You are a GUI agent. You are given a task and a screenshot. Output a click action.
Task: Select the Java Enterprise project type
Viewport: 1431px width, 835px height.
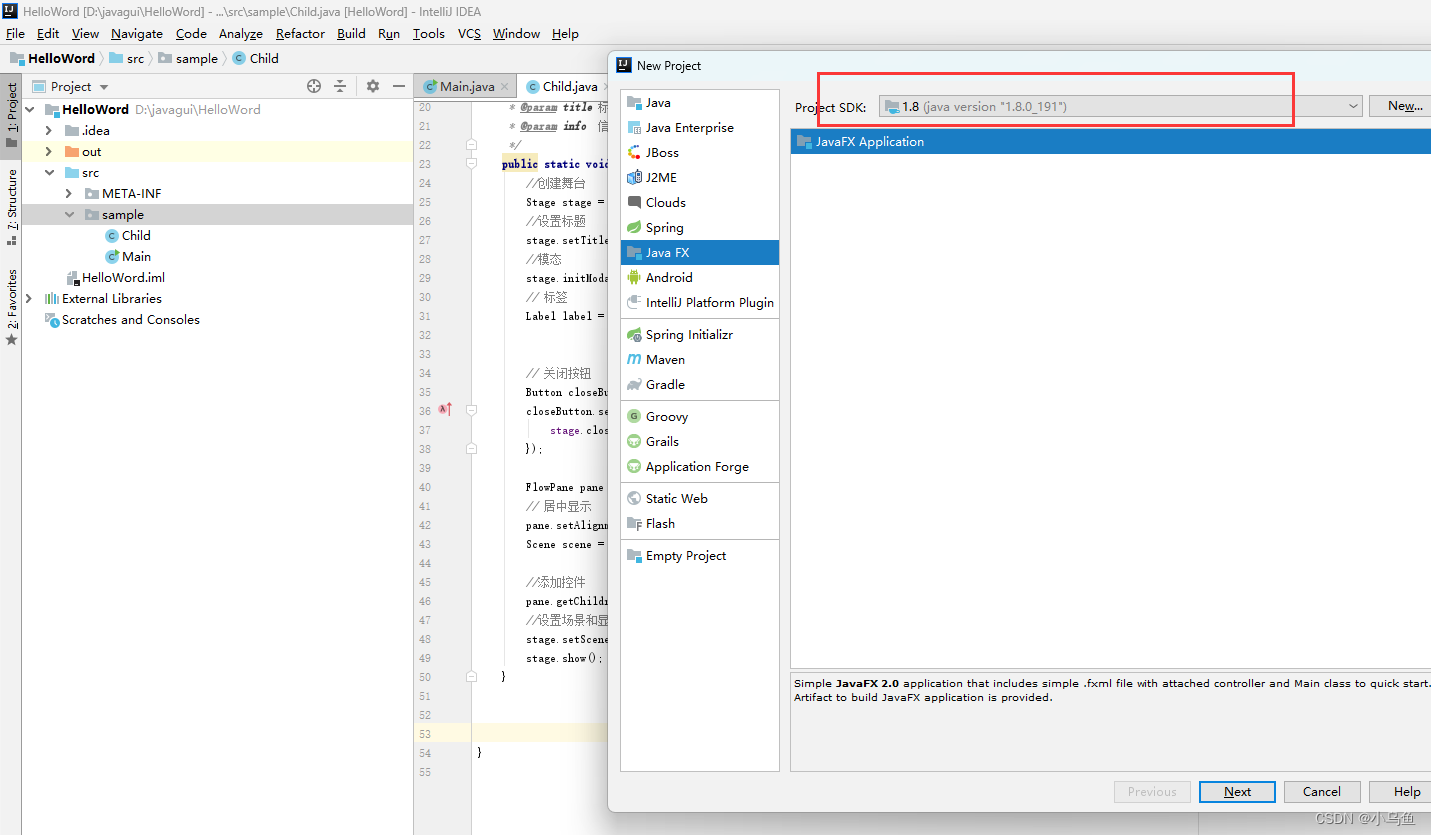(x=699, y=127)
